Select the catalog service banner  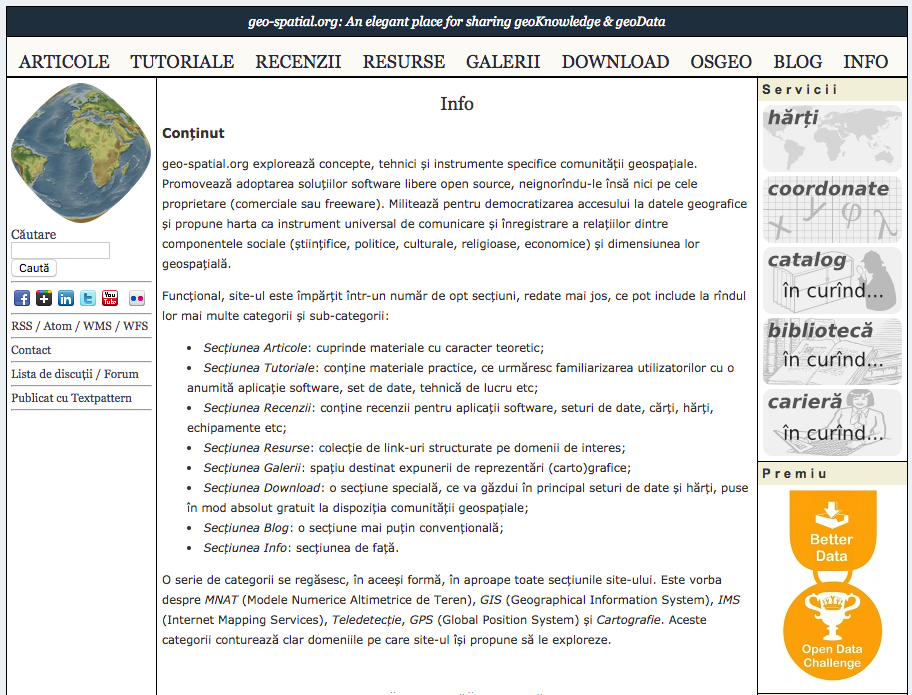[832, 281]
